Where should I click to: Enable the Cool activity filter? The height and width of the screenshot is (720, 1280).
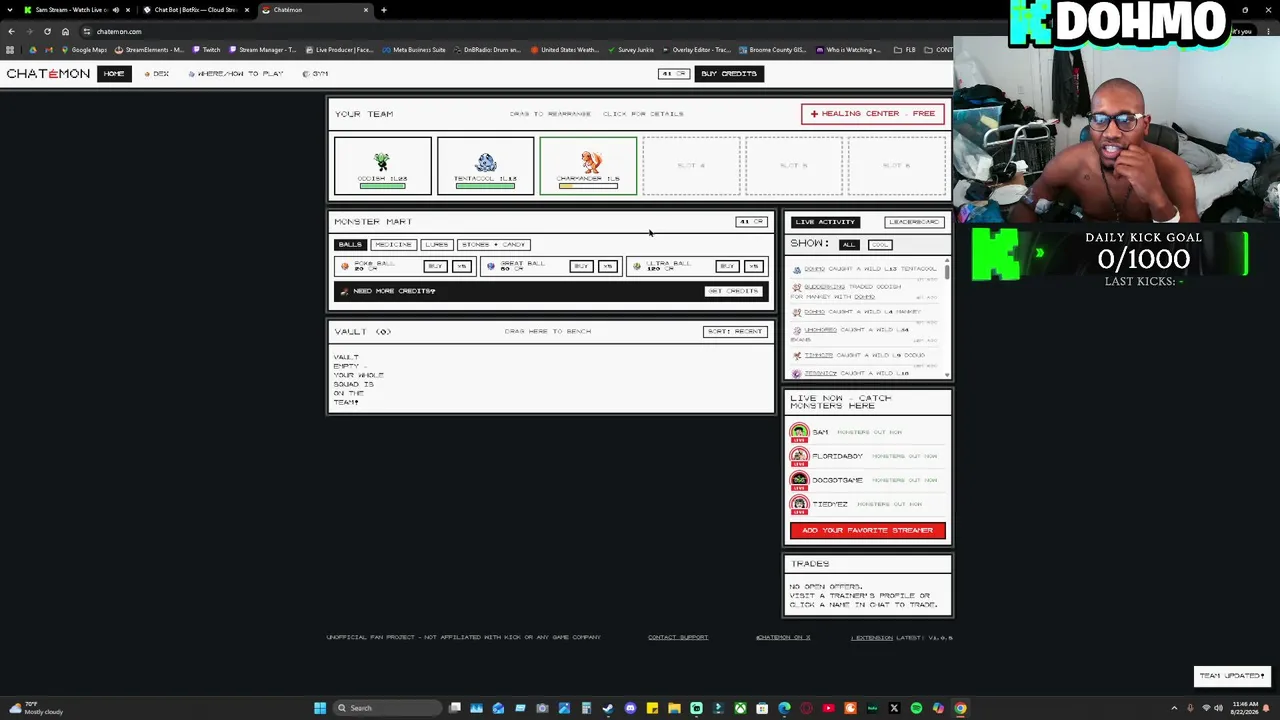tap(880, 244)
